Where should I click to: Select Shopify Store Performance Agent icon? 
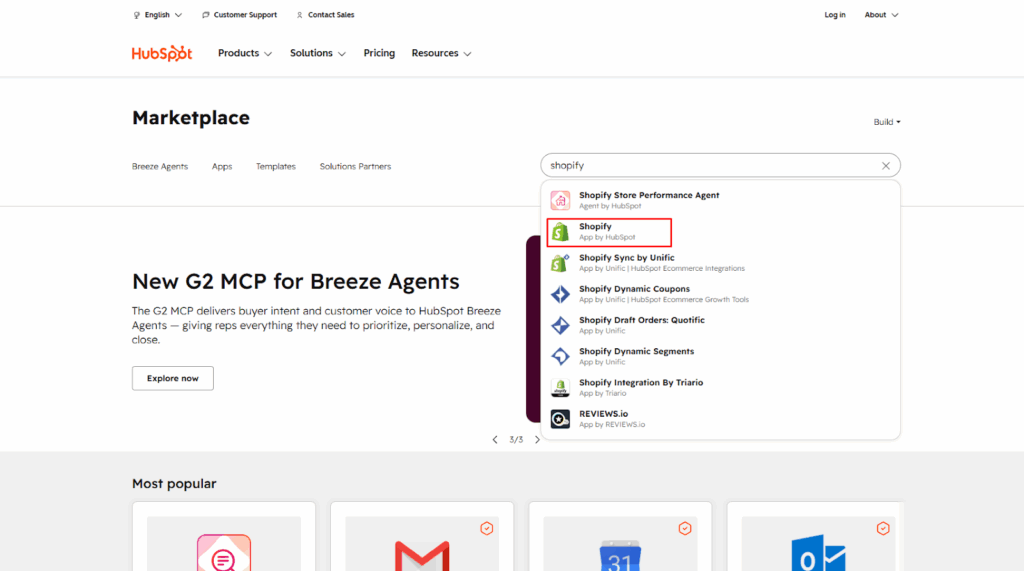click(560, 200)
